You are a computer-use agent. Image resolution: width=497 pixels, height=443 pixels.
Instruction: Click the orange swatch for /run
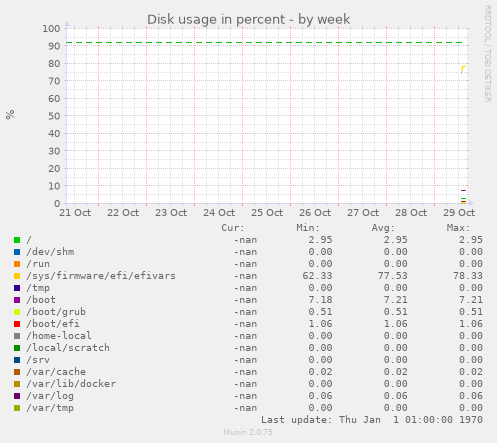pos(17,264)
